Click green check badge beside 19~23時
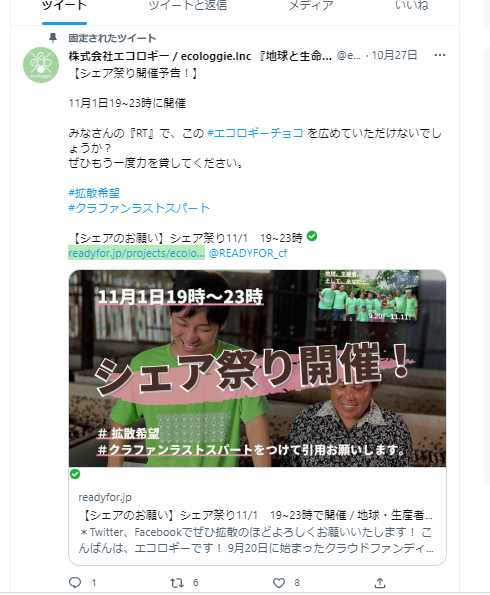The height and width of the screenshot is (595, 490). point(312,236)
